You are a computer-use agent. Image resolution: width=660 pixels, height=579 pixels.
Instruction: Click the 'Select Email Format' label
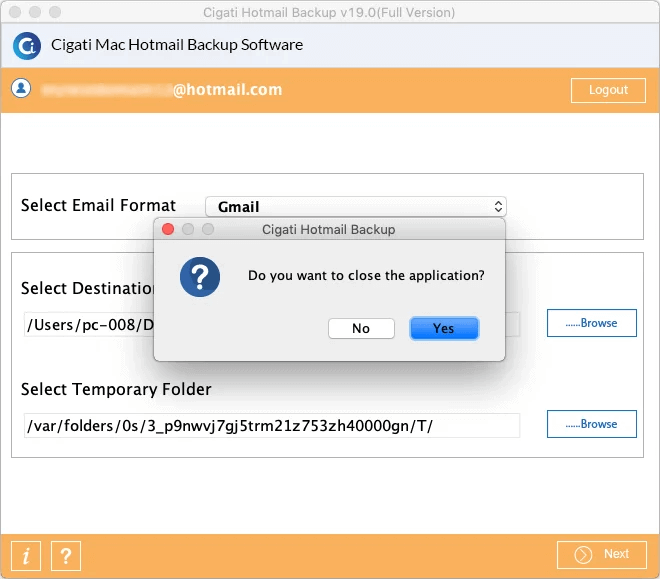click(x=98, y=206)
